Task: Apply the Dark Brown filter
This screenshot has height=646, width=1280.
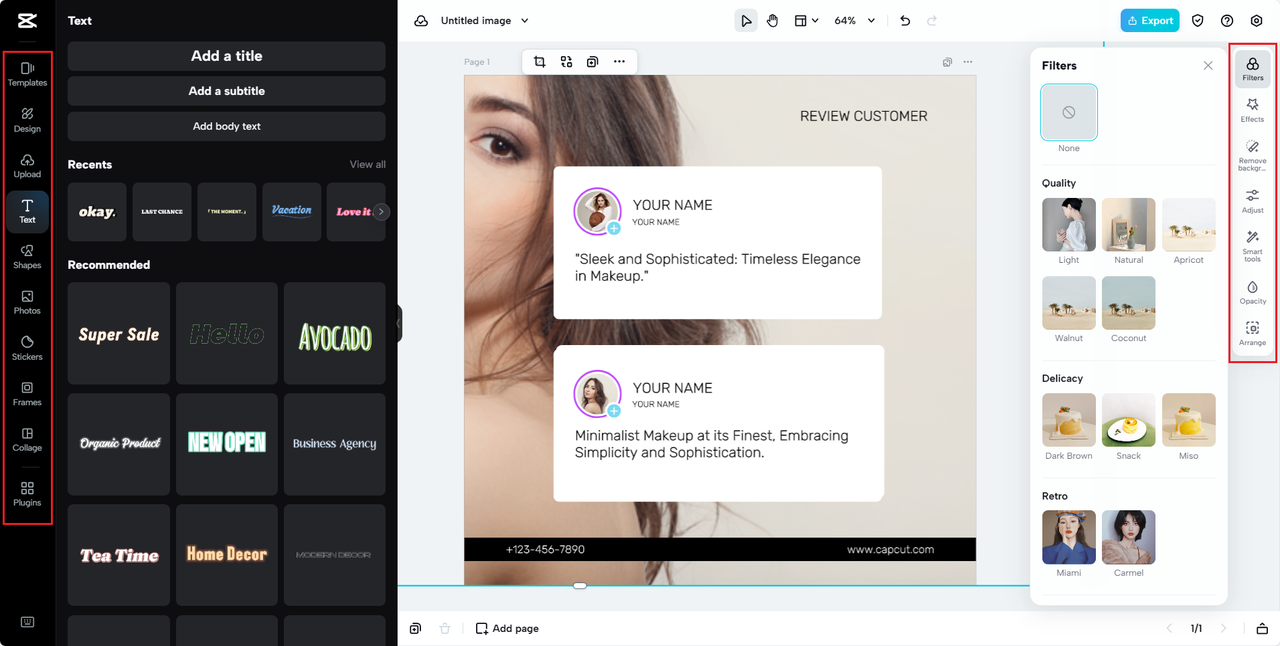Action: point(1069,420)
